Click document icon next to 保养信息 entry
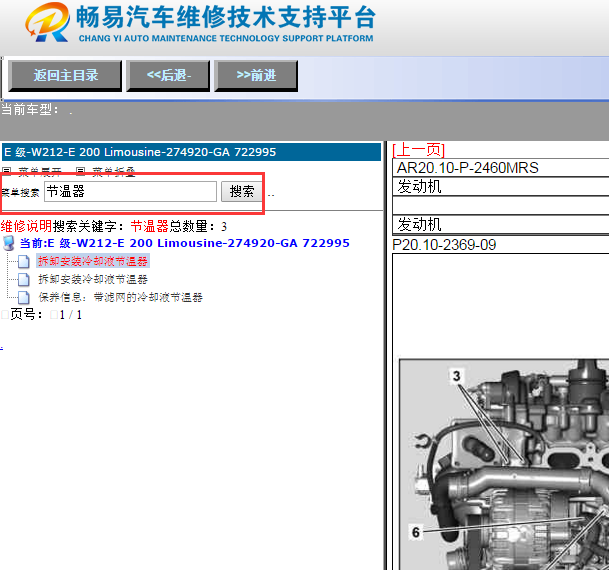 [24, 297]
